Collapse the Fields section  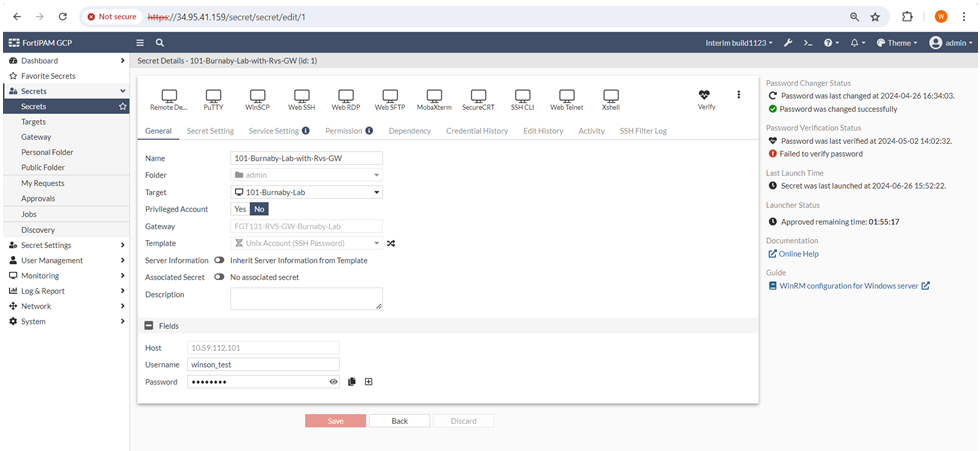149,325
